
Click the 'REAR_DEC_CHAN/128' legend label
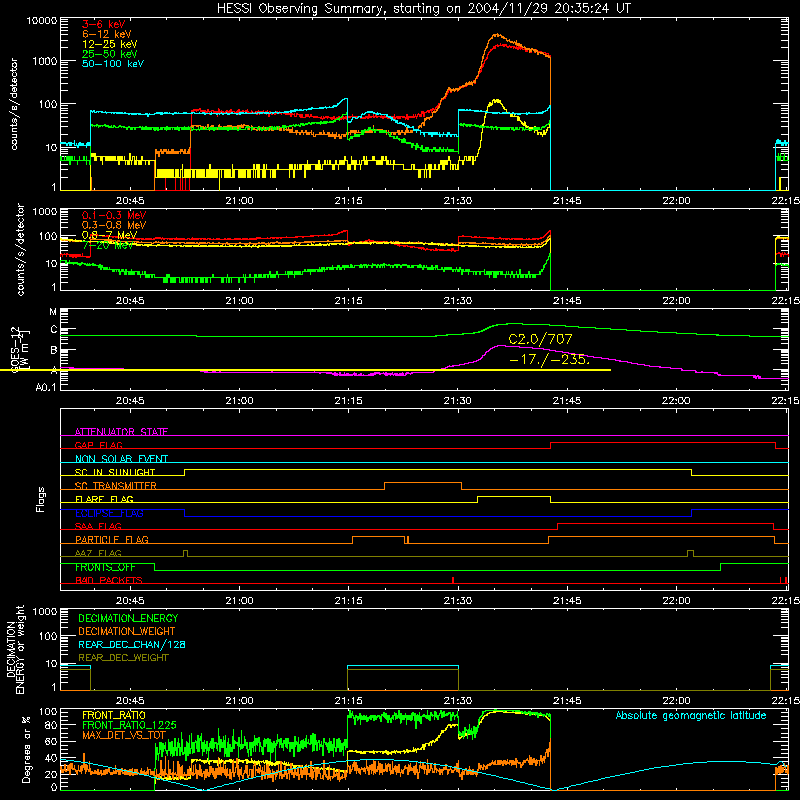pyautogui.click(x=132, y=644)
